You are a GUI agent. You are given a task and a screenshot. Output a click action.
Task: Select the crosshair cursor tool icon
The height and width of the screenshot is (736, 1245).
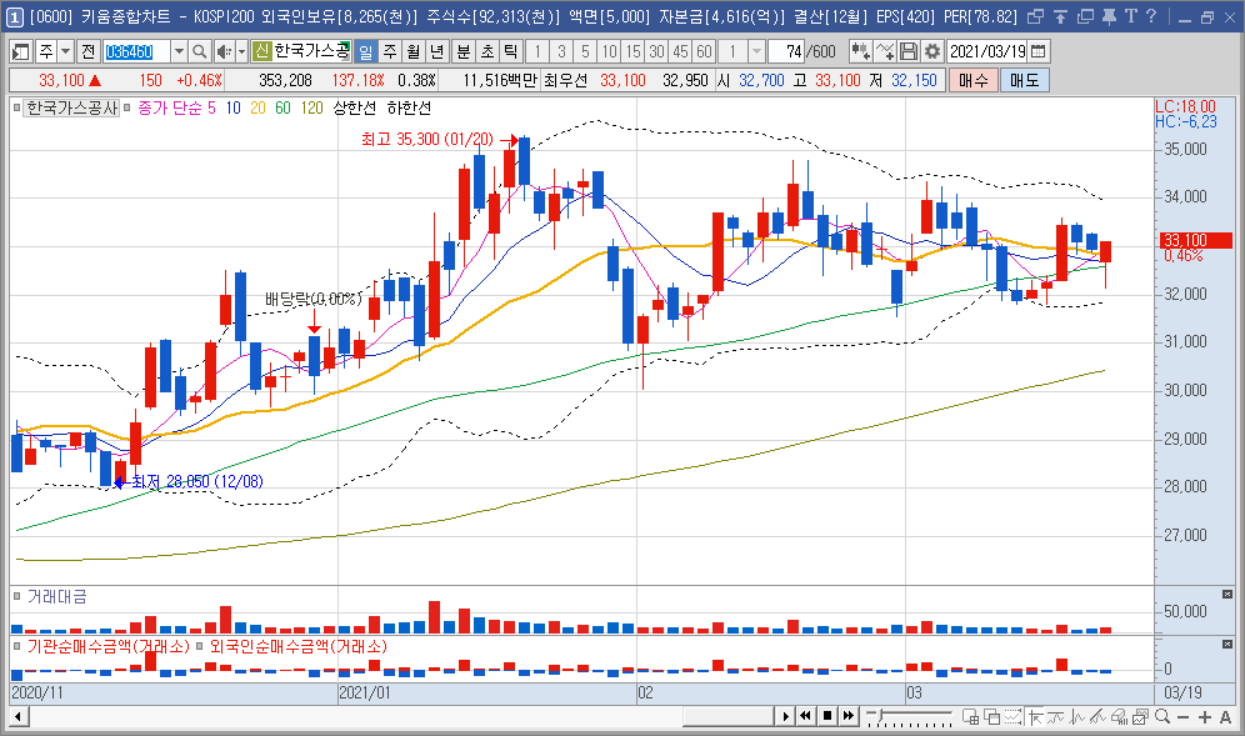click(1034, 716)
